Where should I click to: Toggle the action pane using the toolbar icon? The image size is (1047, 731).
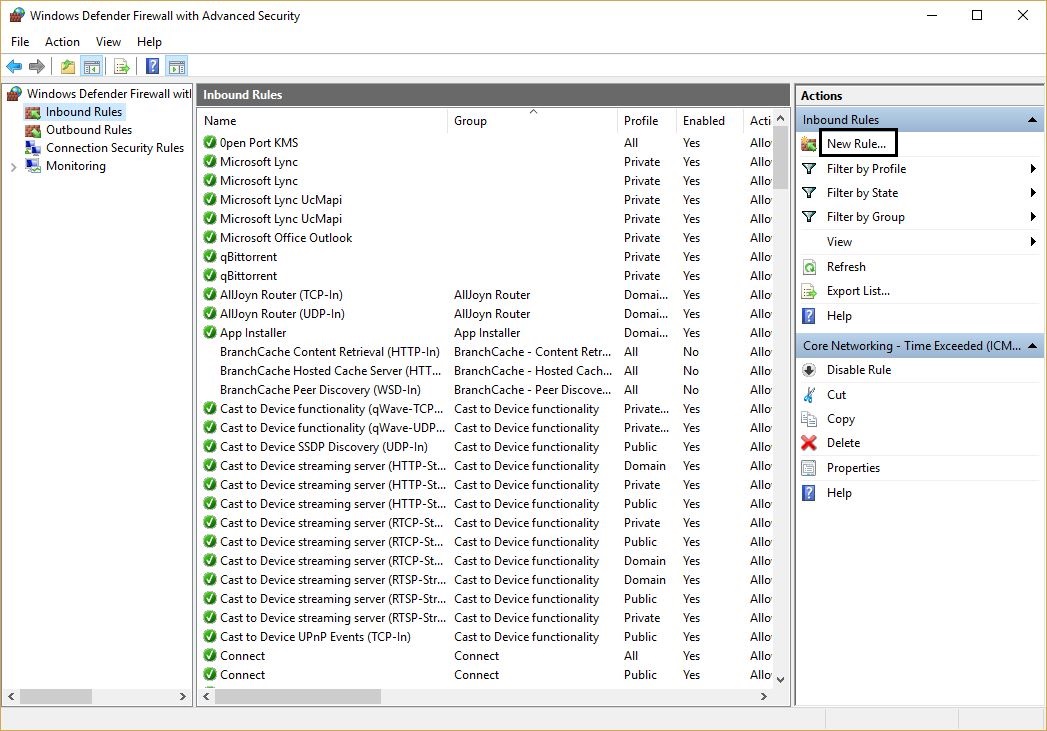click(x=176, y=66)
